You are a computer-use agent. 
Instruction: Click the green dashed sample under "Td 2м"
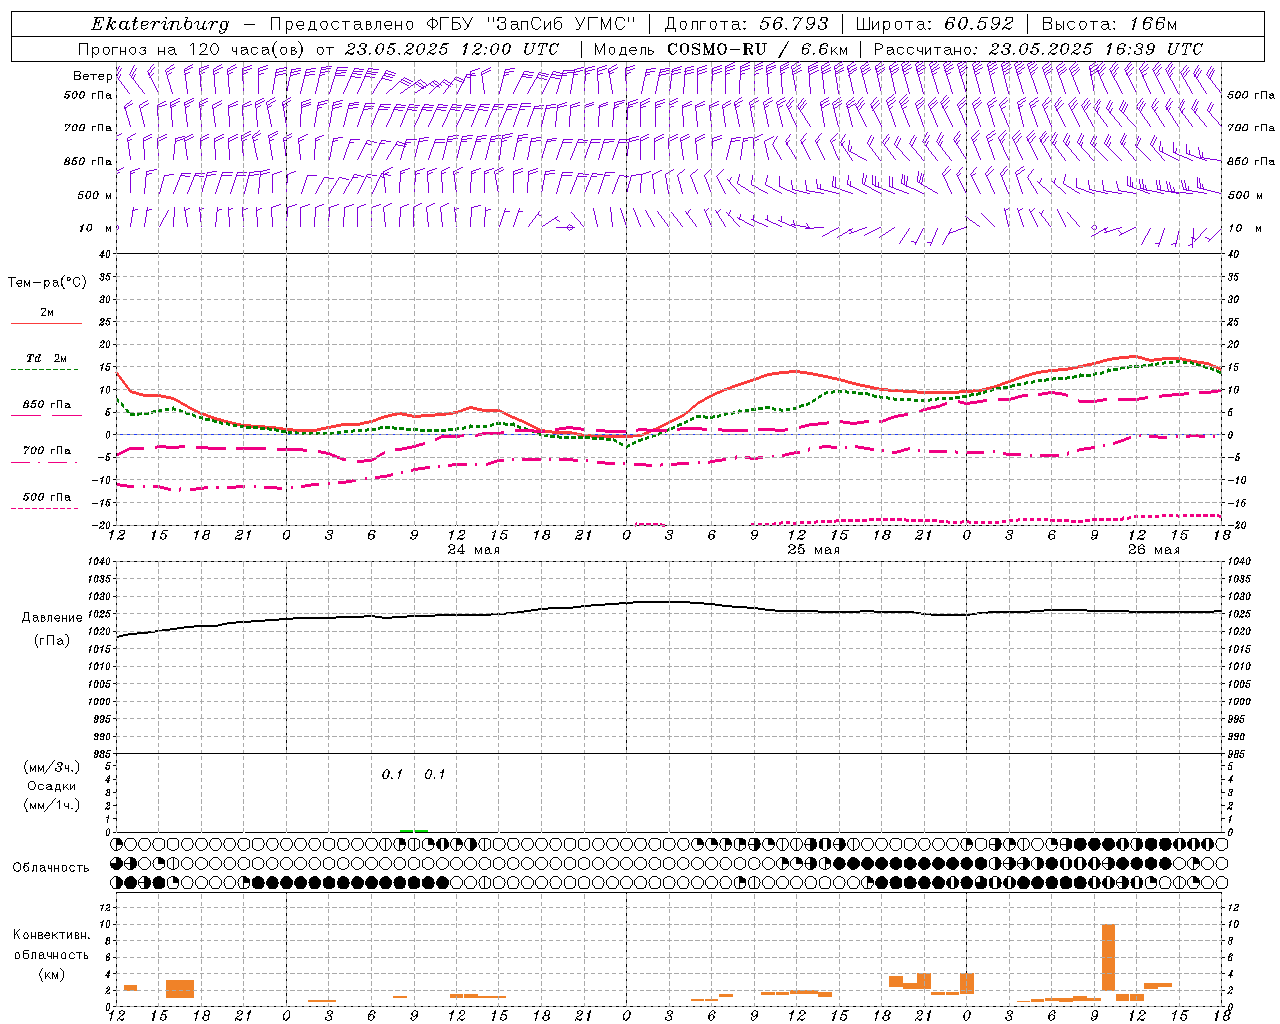(44, 370)
